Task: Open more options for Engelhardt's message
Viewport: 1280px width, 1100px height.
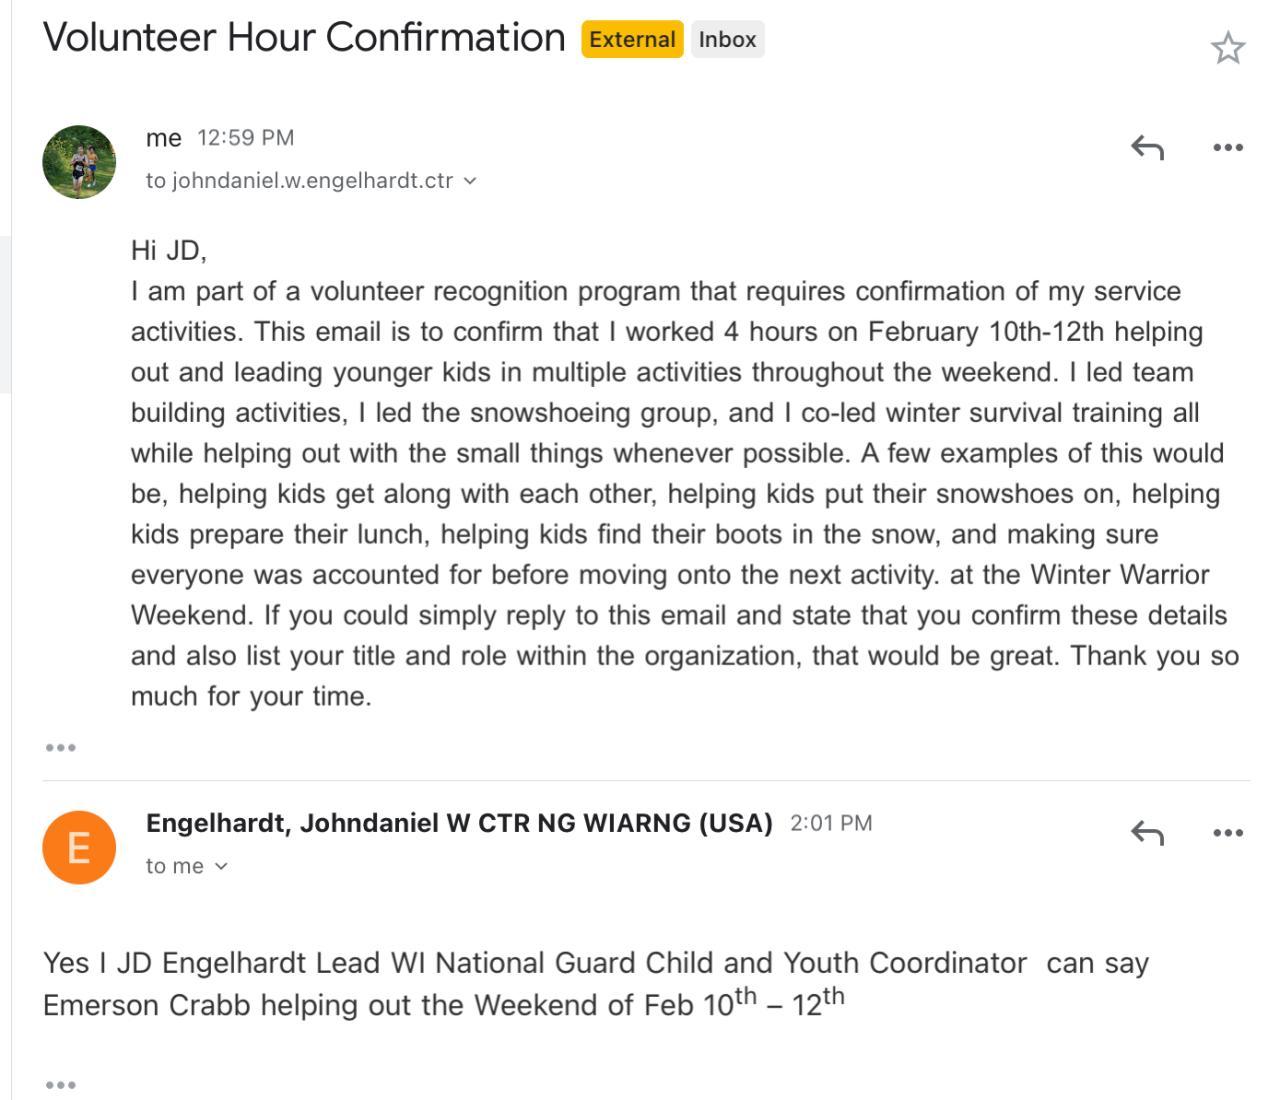Action: point(1227,833)
